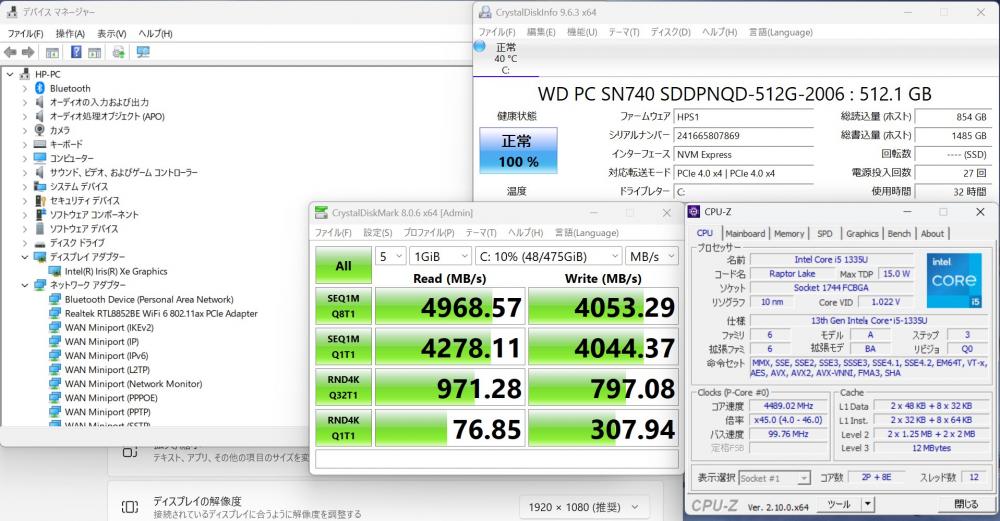Screen dimensions: 1000x521
Task: Open CrystalDiskInfo ディスク(D) menu
Action: pos(670,32)
